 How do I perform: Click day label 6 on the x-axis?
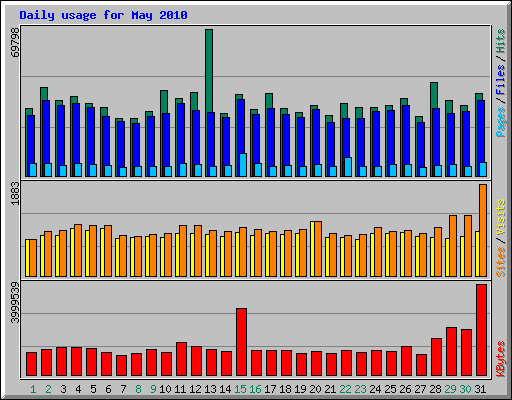pos(108,389)
